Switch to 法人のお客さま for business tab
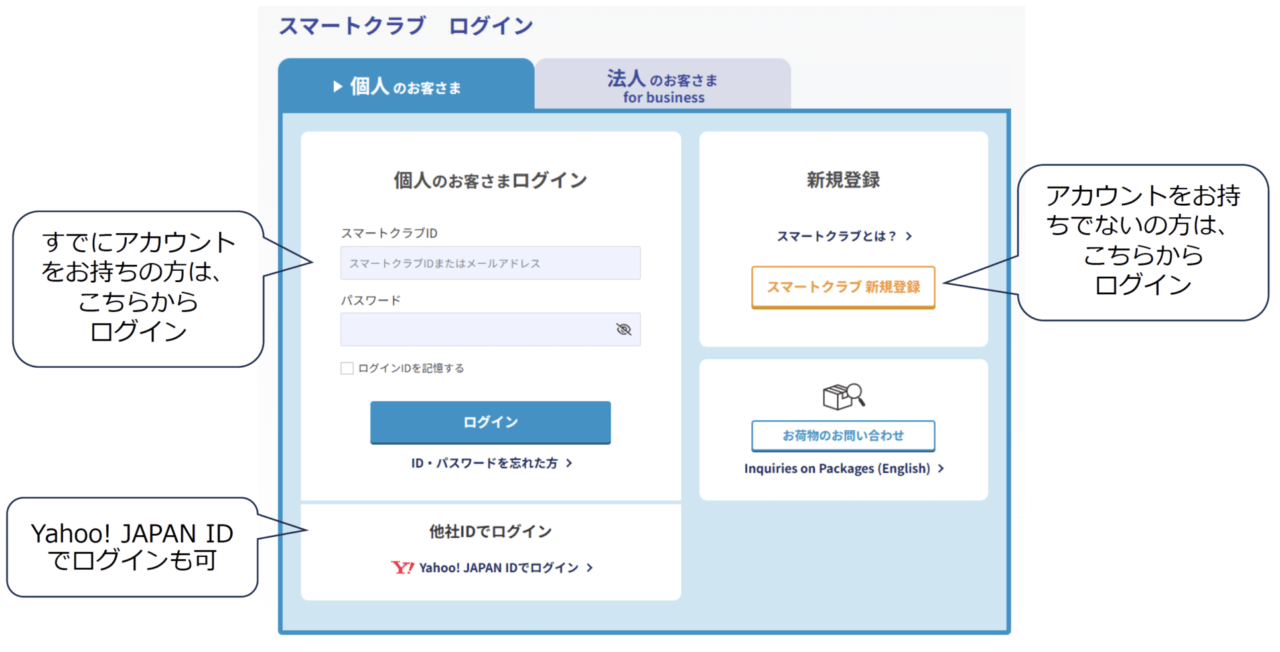 (662, 86)
